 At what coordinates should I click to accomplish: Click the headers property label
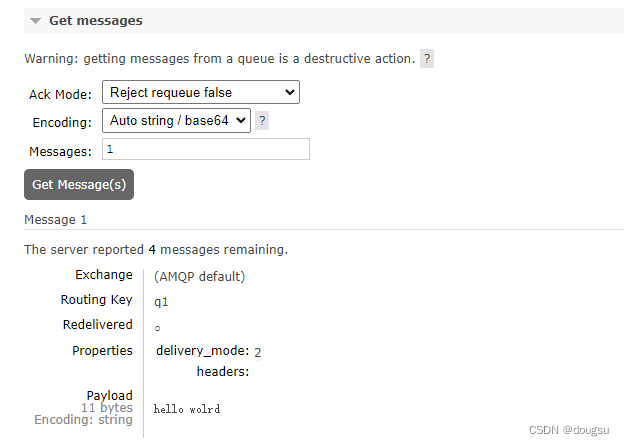[223, 372]
